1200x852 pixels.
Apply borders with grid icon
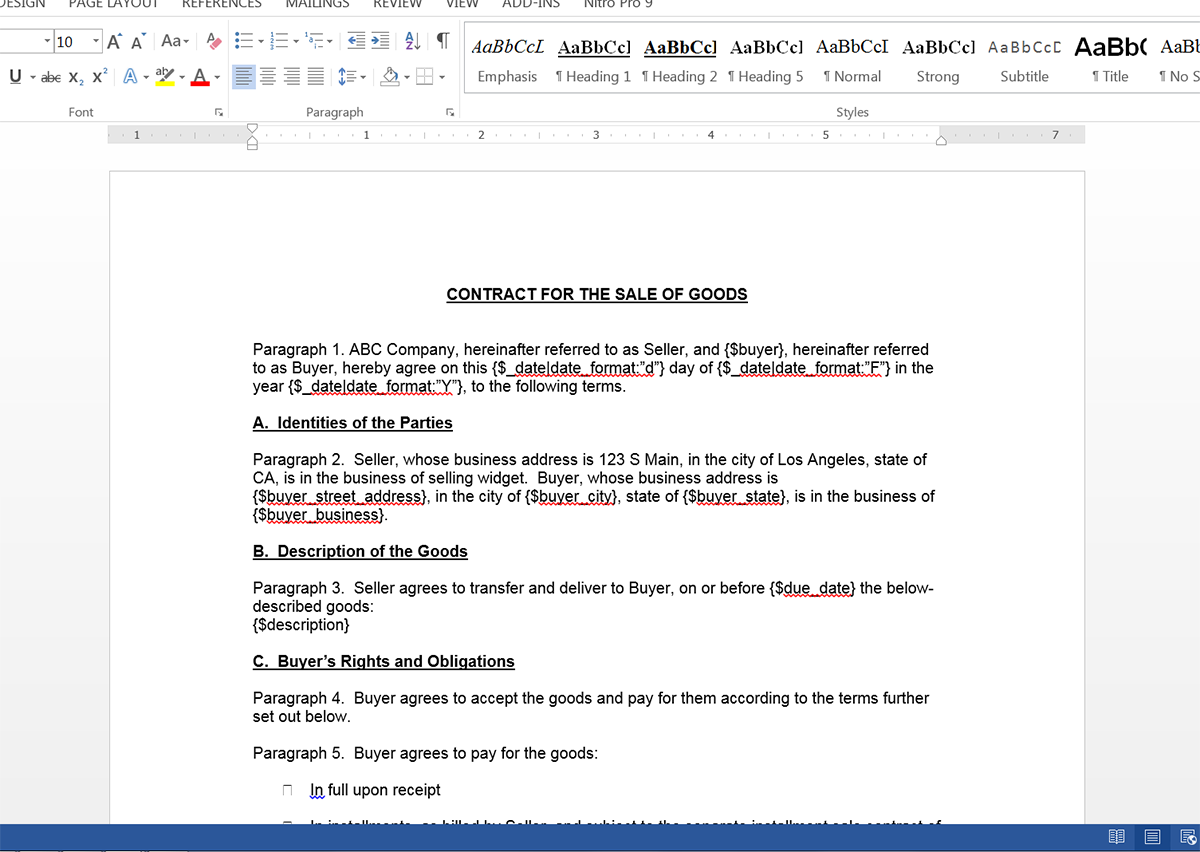point(424,76)
